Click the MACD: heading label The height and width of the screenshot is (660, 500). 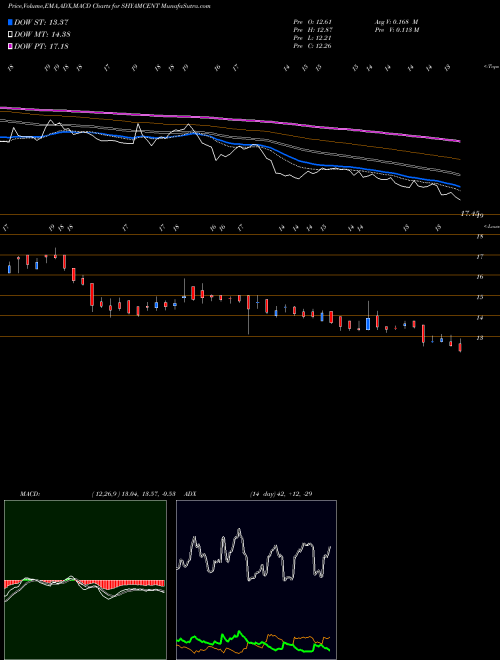click(30, 494)
